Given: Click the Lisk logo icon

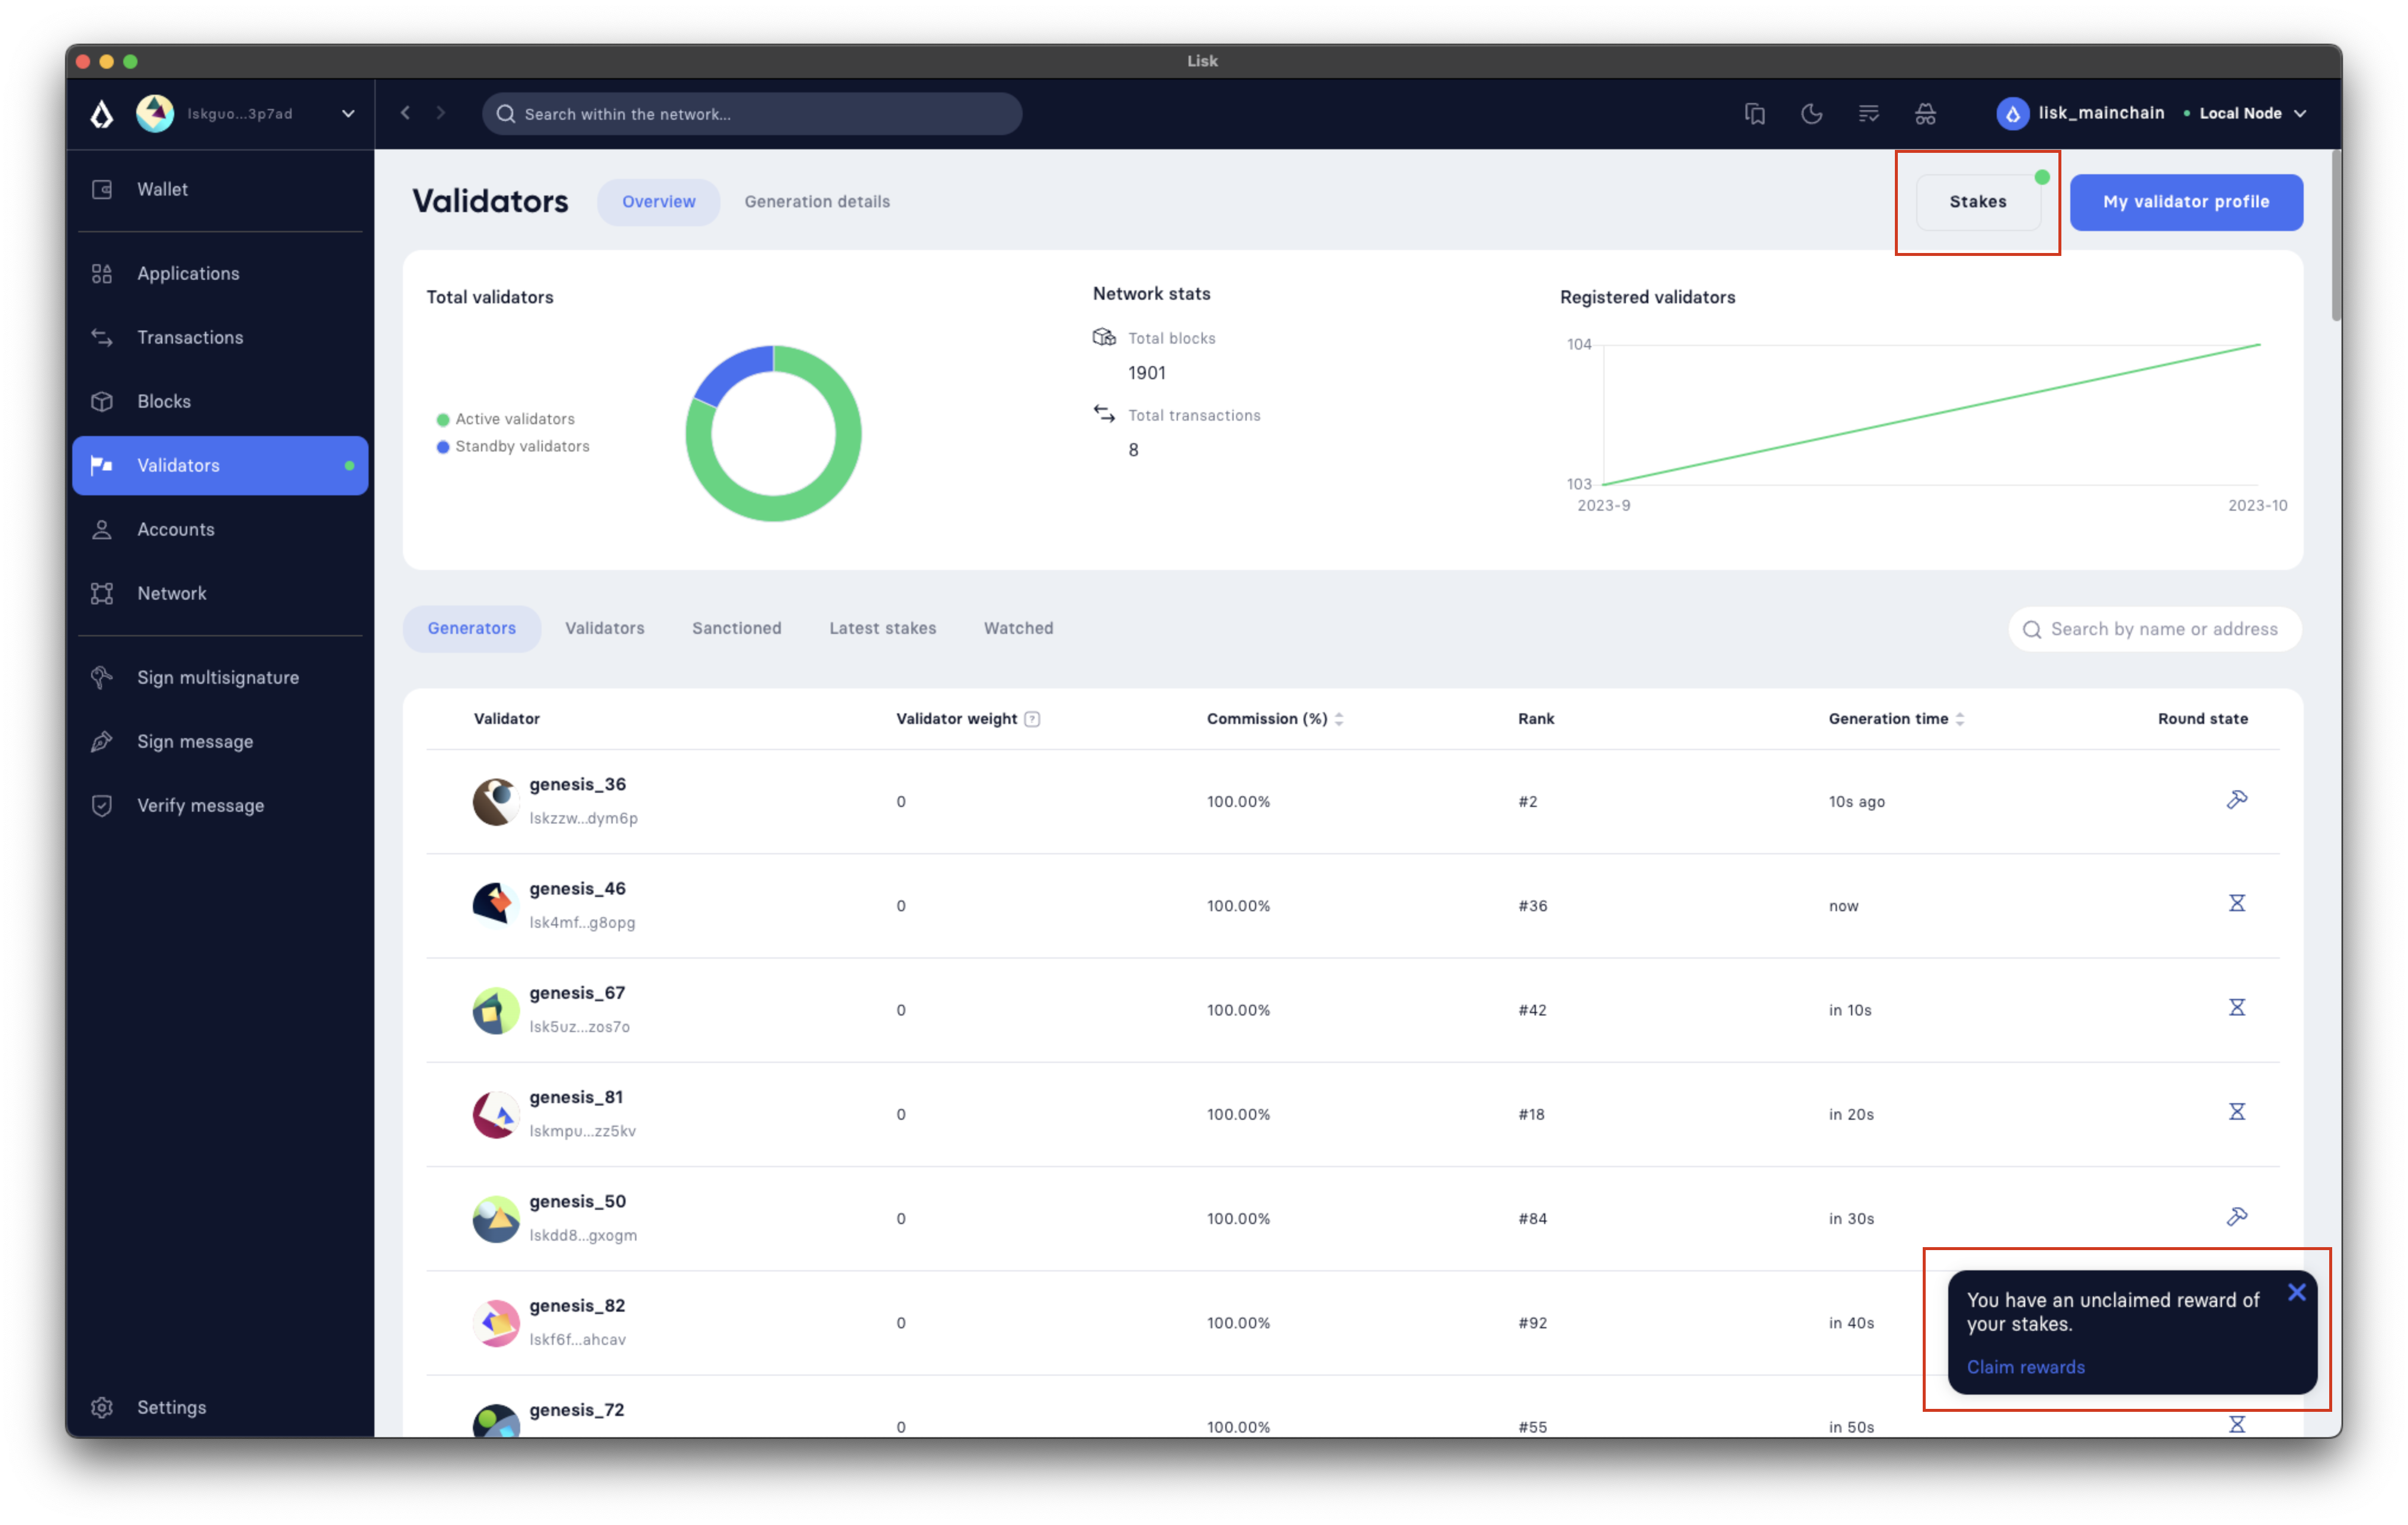Looking at the screenshot, I should 101,114.
